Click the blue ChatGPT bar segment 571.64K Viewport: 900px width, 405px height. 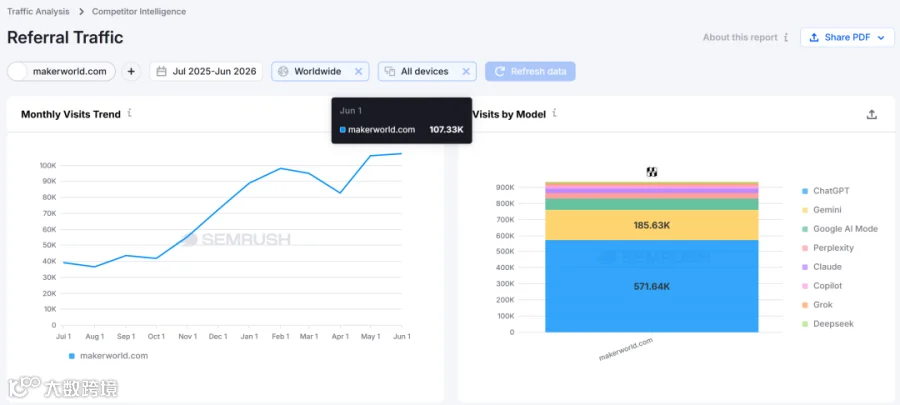[x=651, y=286]
